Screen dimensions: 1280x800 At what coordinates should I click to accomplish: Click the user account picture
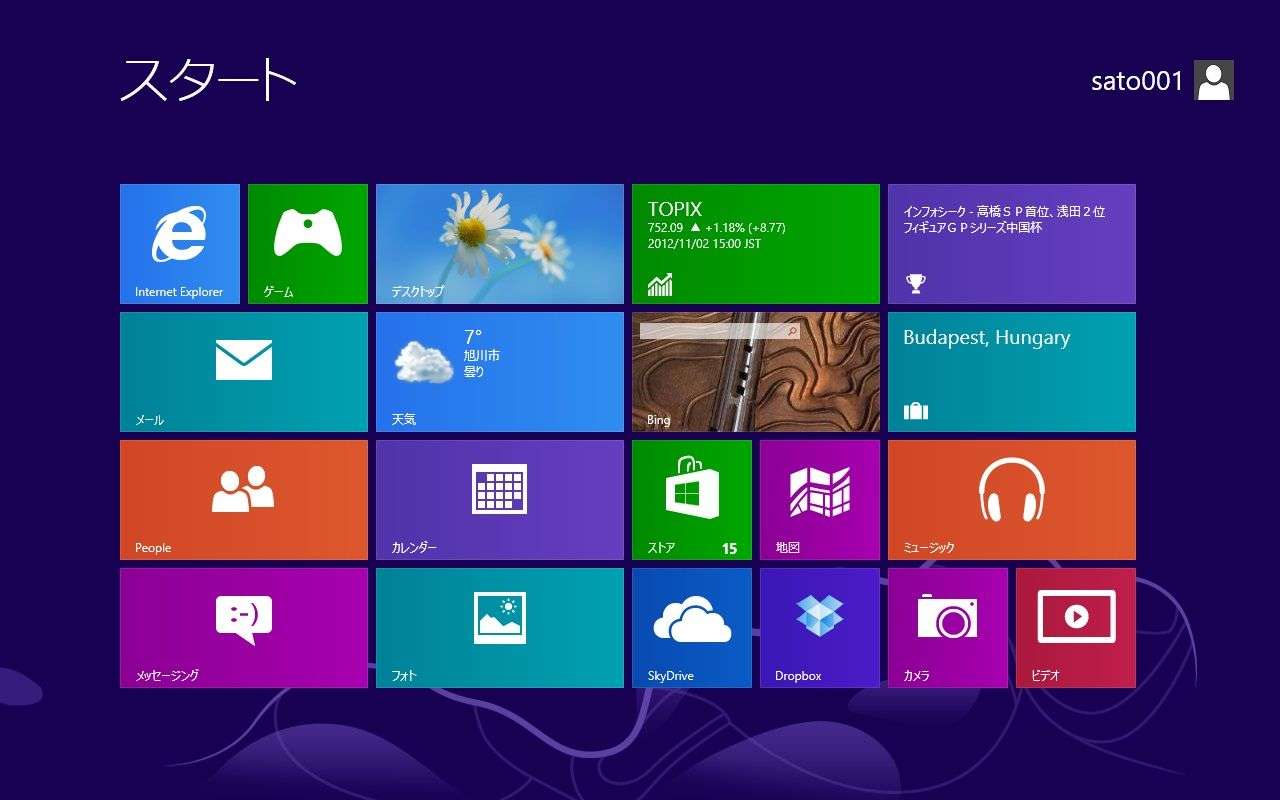[1214, 80]
